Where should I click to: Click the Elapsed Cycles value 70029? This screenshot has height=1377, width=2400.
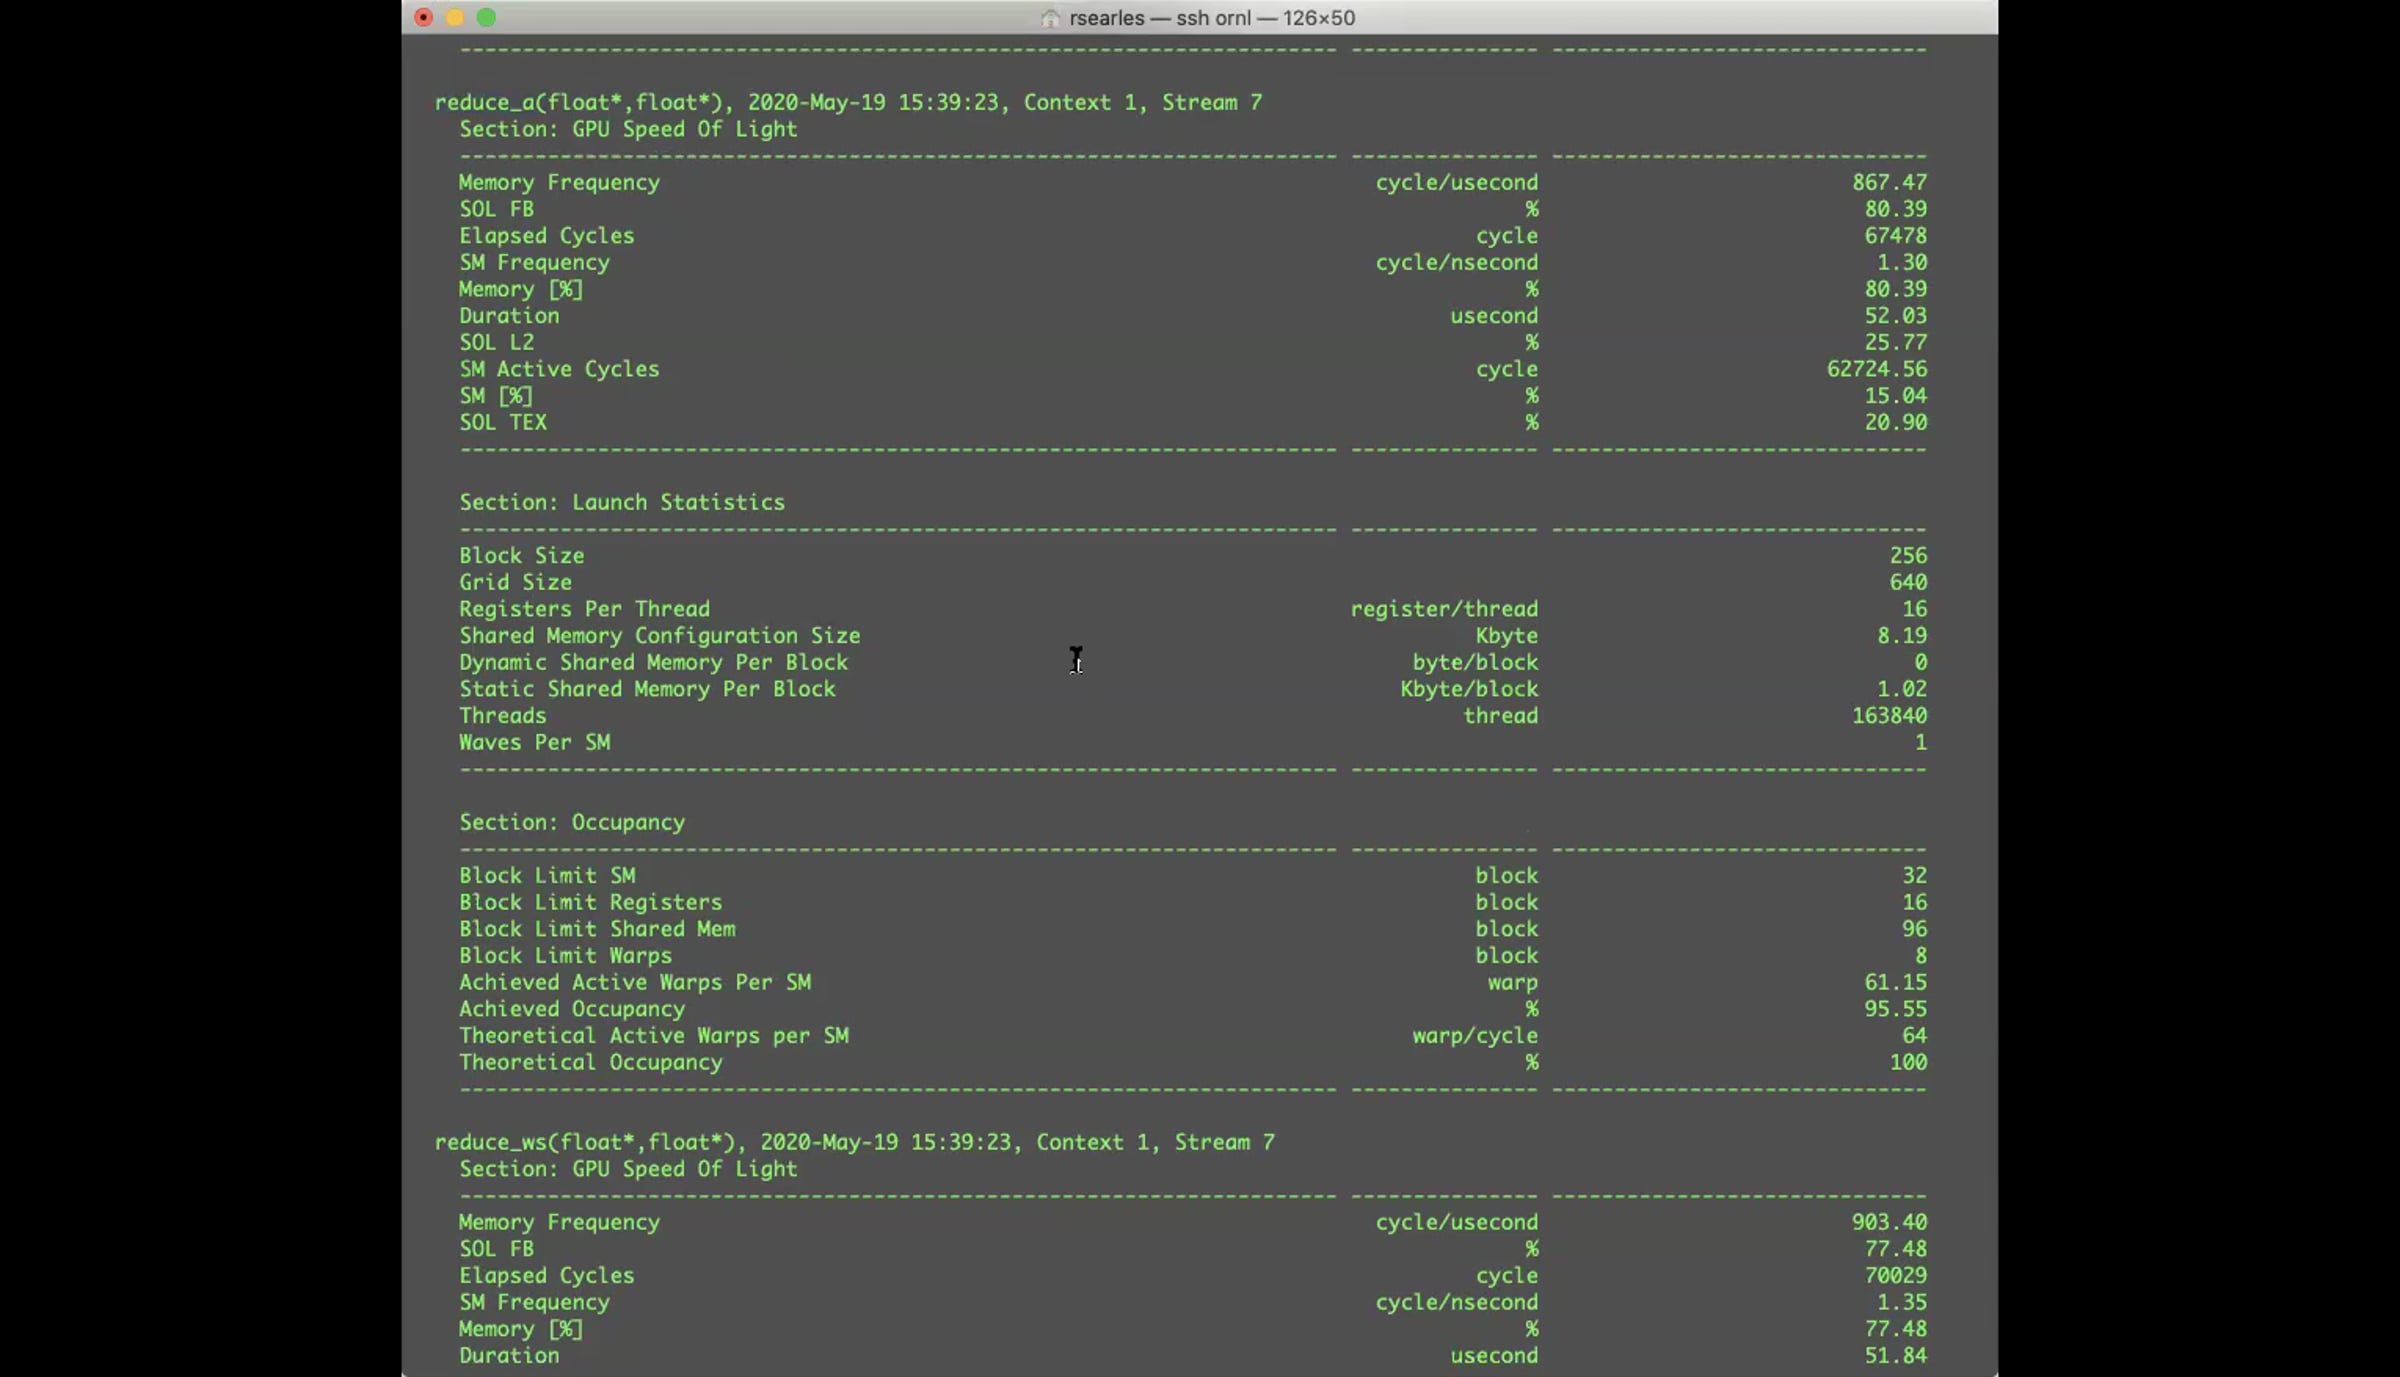tap(1896, 1276)
